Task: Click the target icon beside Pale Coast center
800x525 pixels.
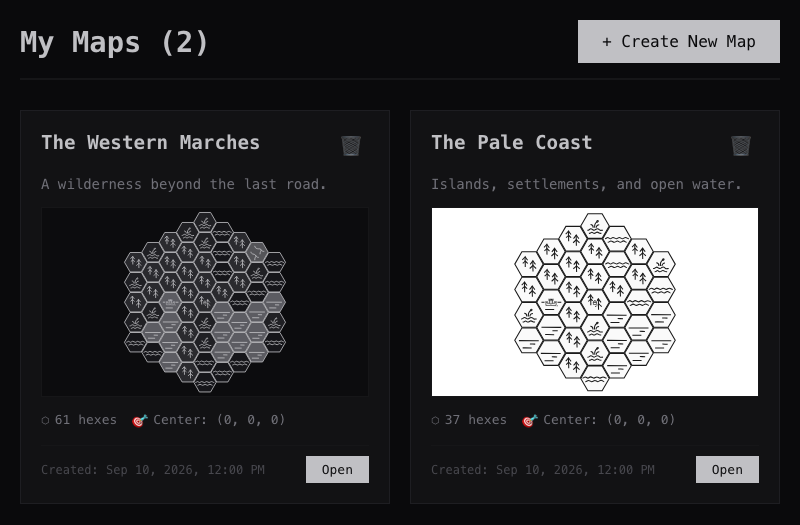Action: [530, 420]
